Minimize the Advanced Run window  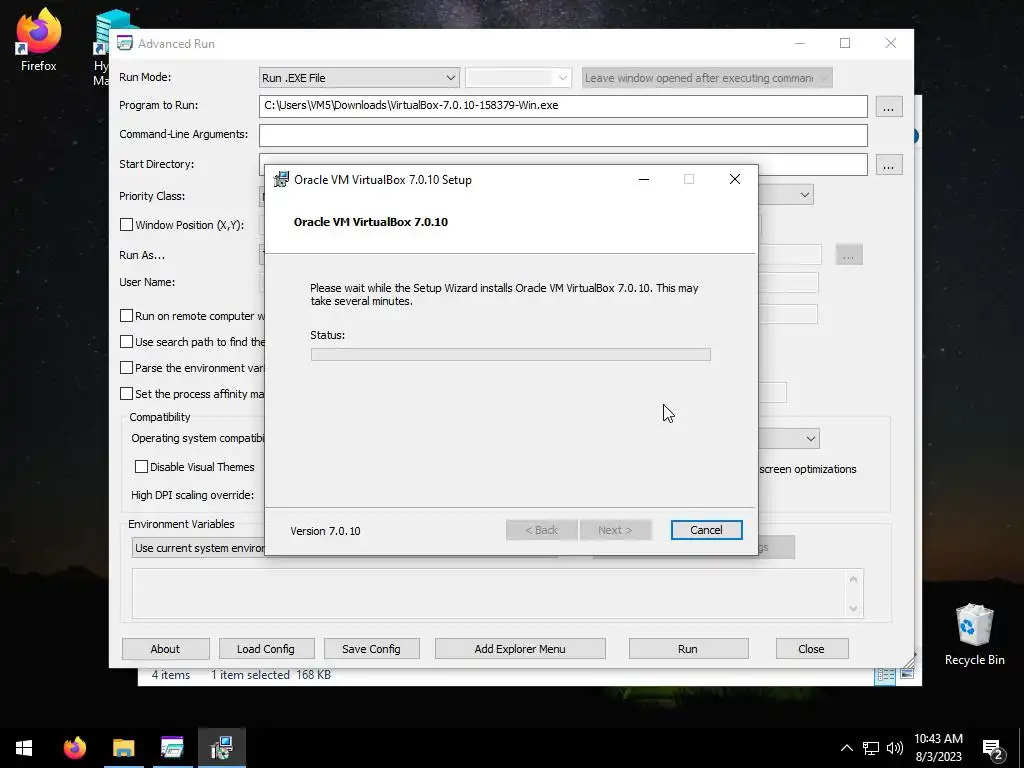(x=800, y=43)
